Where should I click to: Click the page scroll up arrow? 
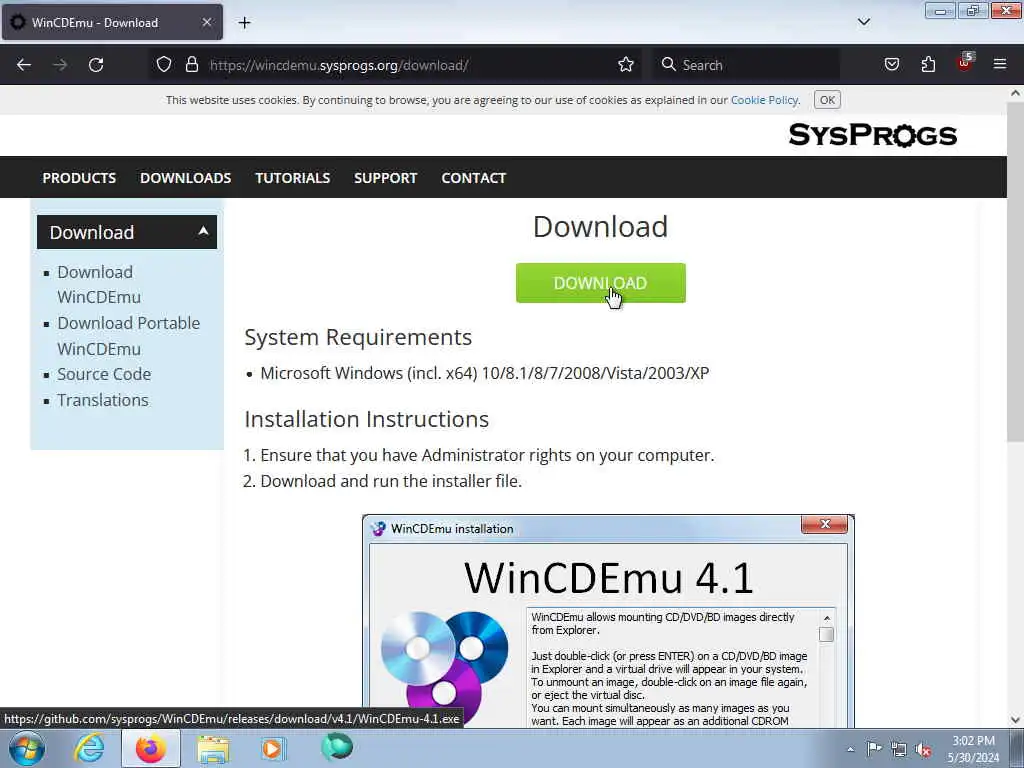(1015, 93)
